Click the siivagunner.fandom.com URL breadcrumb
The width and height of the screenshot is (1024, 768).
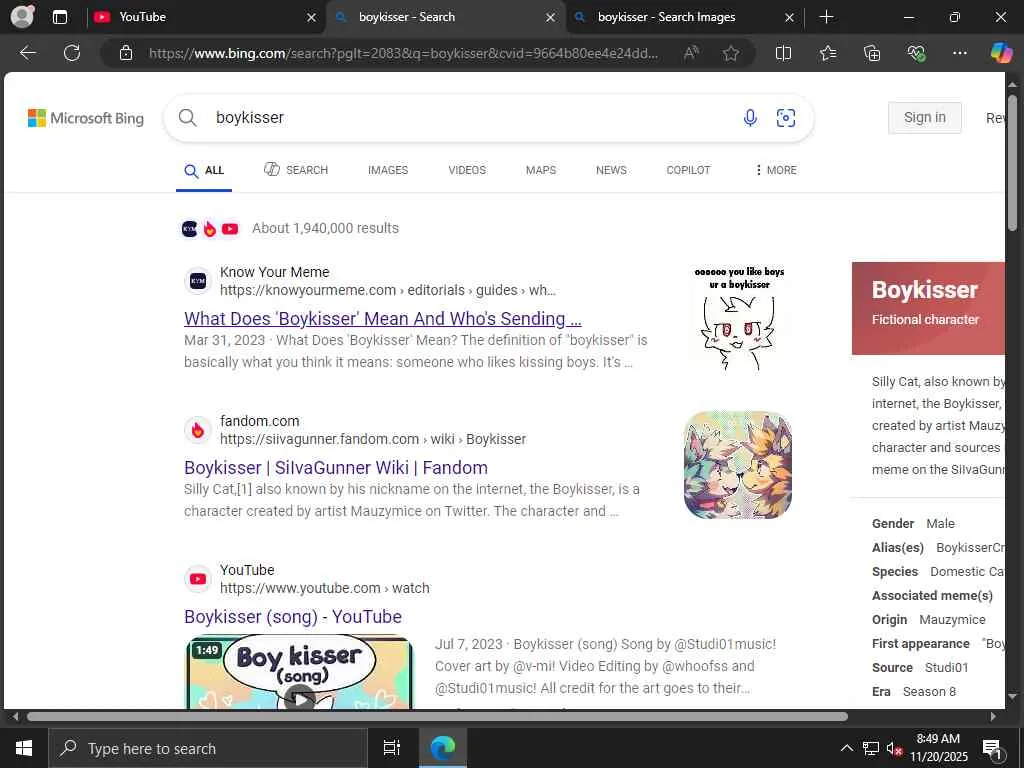[x=373, y=439]
